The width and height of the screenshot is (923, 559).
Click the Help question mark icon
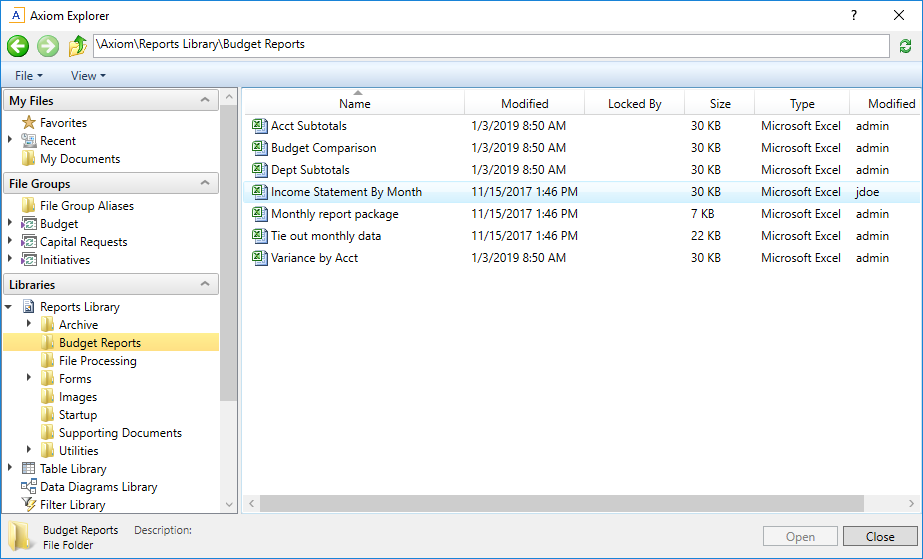click(x=853, y=16)
